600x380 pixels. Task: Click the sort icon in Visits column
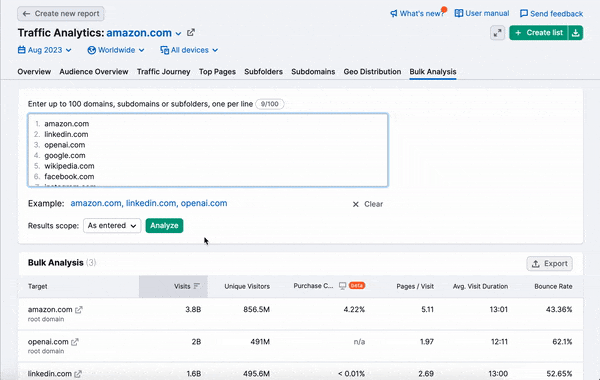197,286
